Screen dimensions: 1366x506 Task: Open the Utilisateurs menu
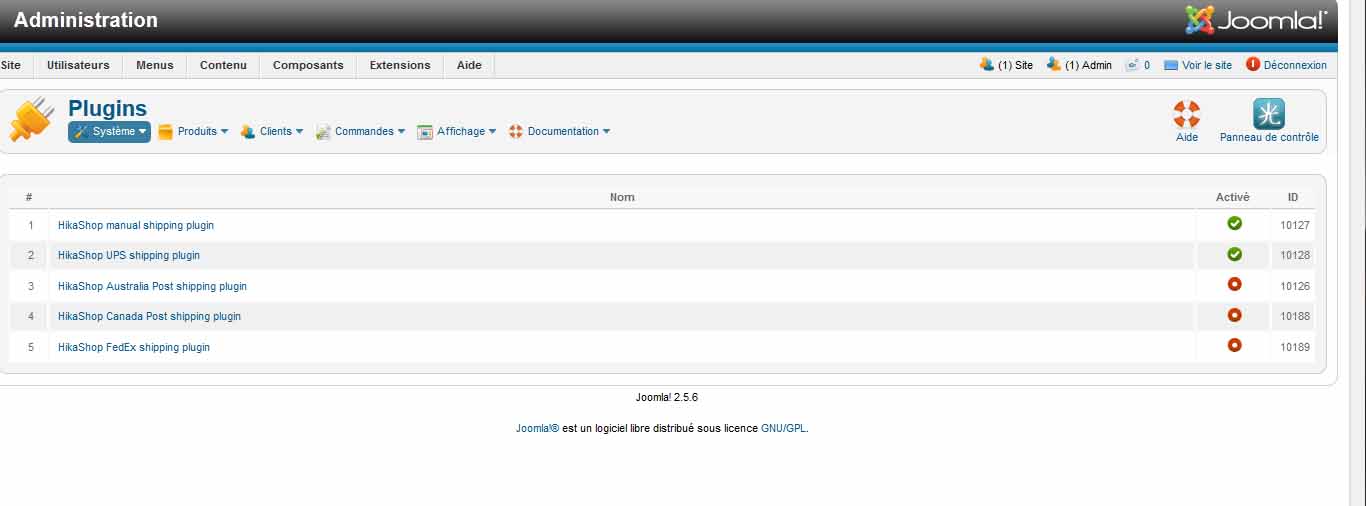click(78, 65)
